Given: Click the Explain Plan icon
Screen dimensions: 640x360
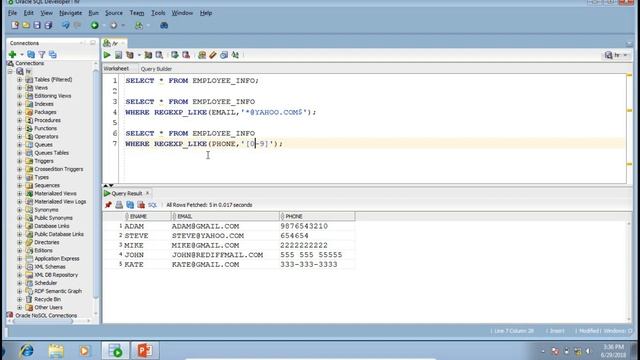Looking at the screenshot, I should [130, 55].
